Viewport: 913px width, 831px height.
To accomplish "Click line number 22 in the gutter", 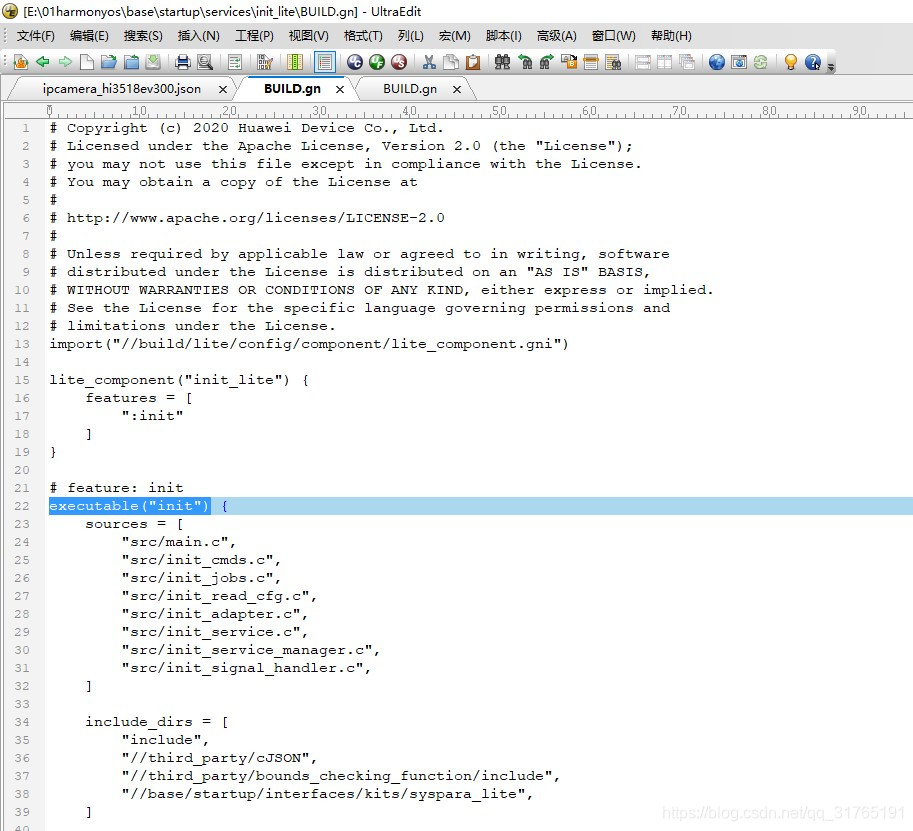I will [x=22, y=506].
